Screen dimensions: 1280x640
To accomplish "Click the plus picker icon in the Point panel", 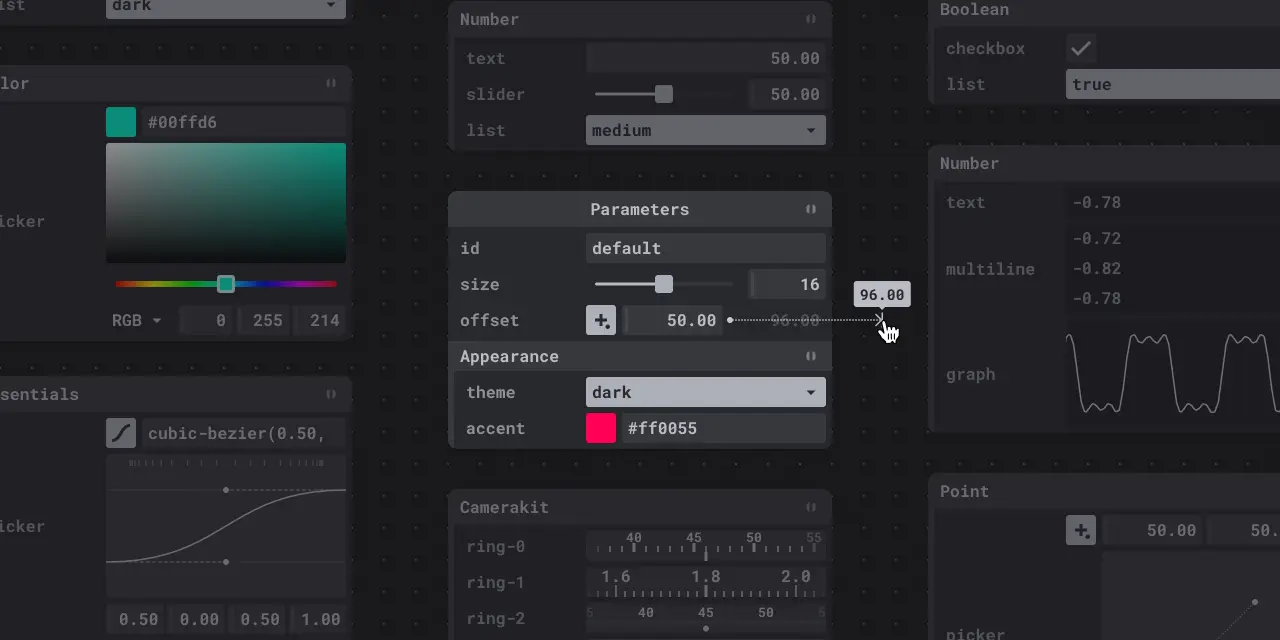I will 1081,530.
